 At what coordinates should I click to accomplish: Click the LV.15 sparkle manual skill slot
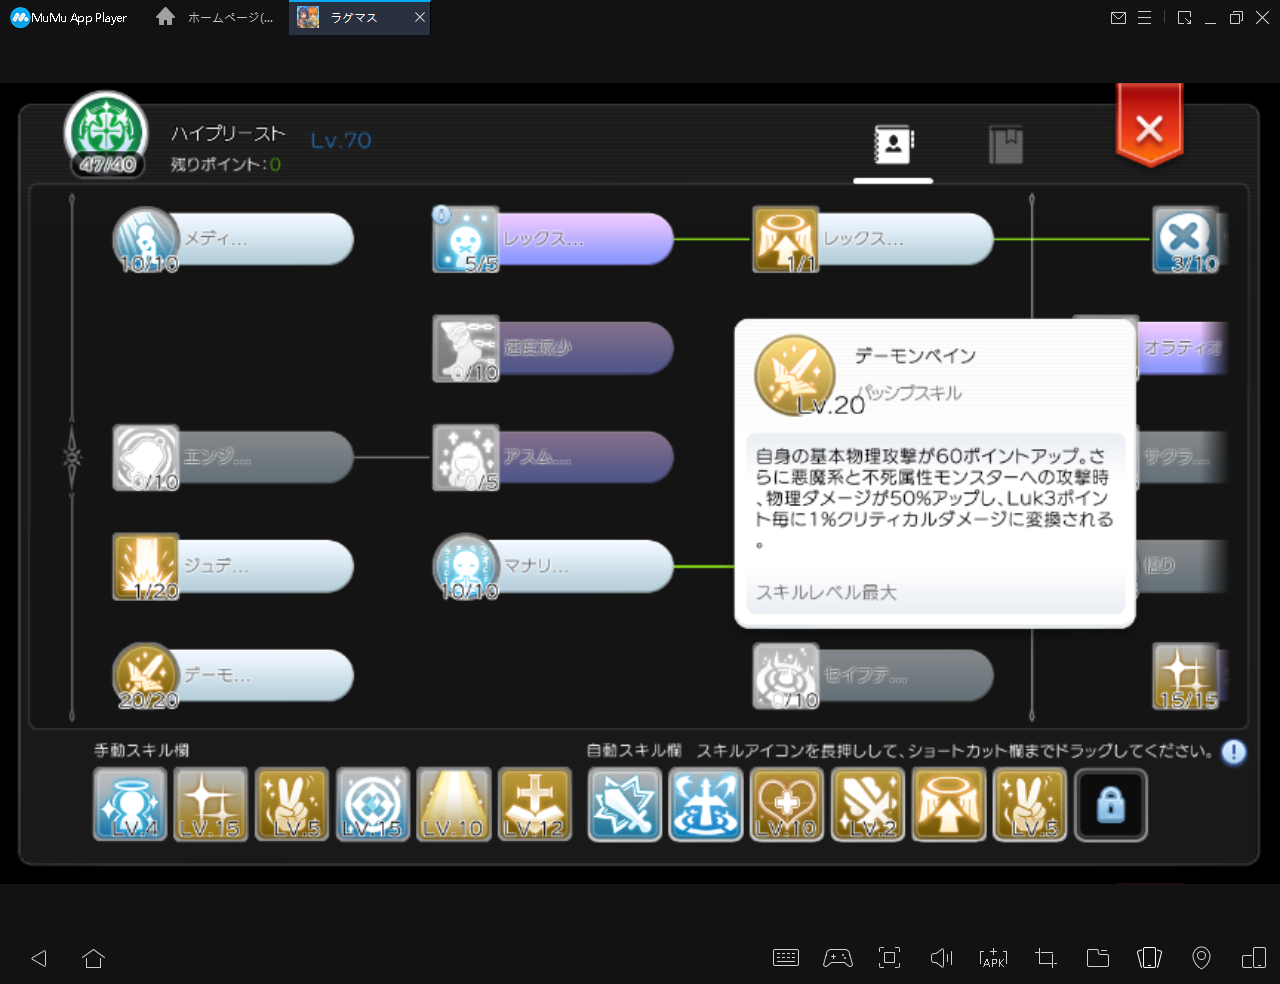pos(211,804)
